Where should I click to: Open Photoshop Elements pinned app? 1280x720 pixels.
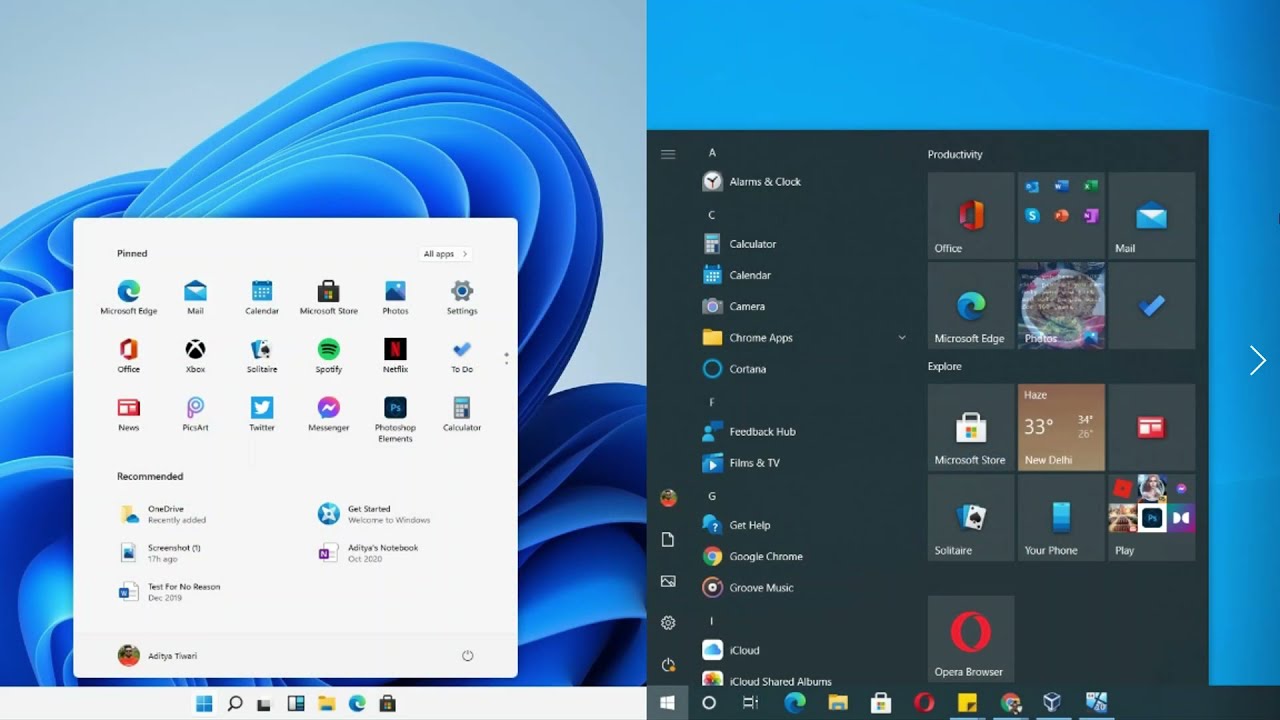395,419
